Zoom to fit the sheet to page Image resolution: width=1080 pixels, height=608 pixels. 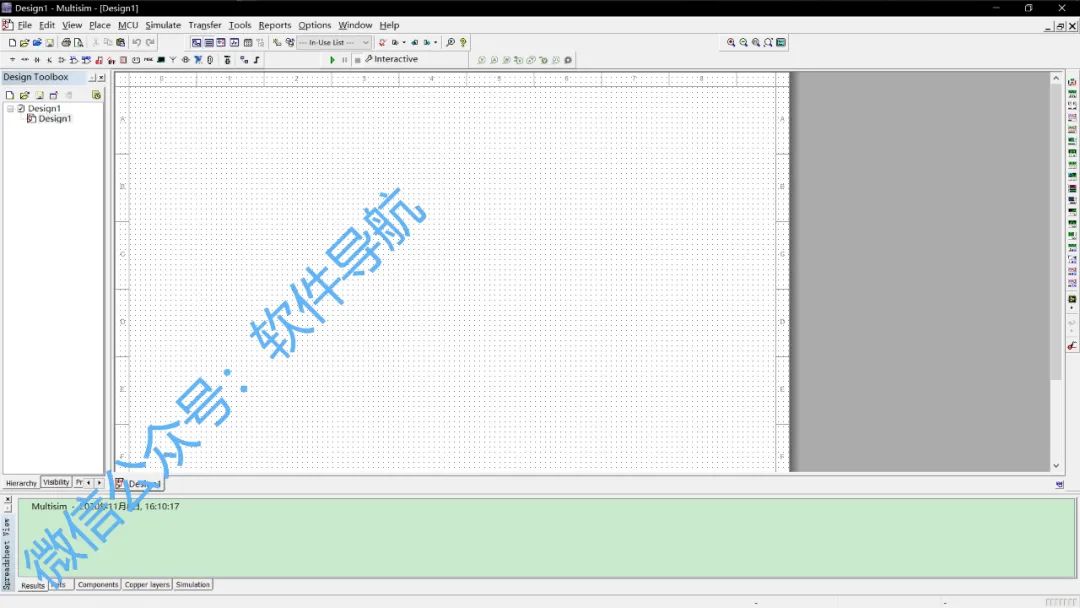768,43
